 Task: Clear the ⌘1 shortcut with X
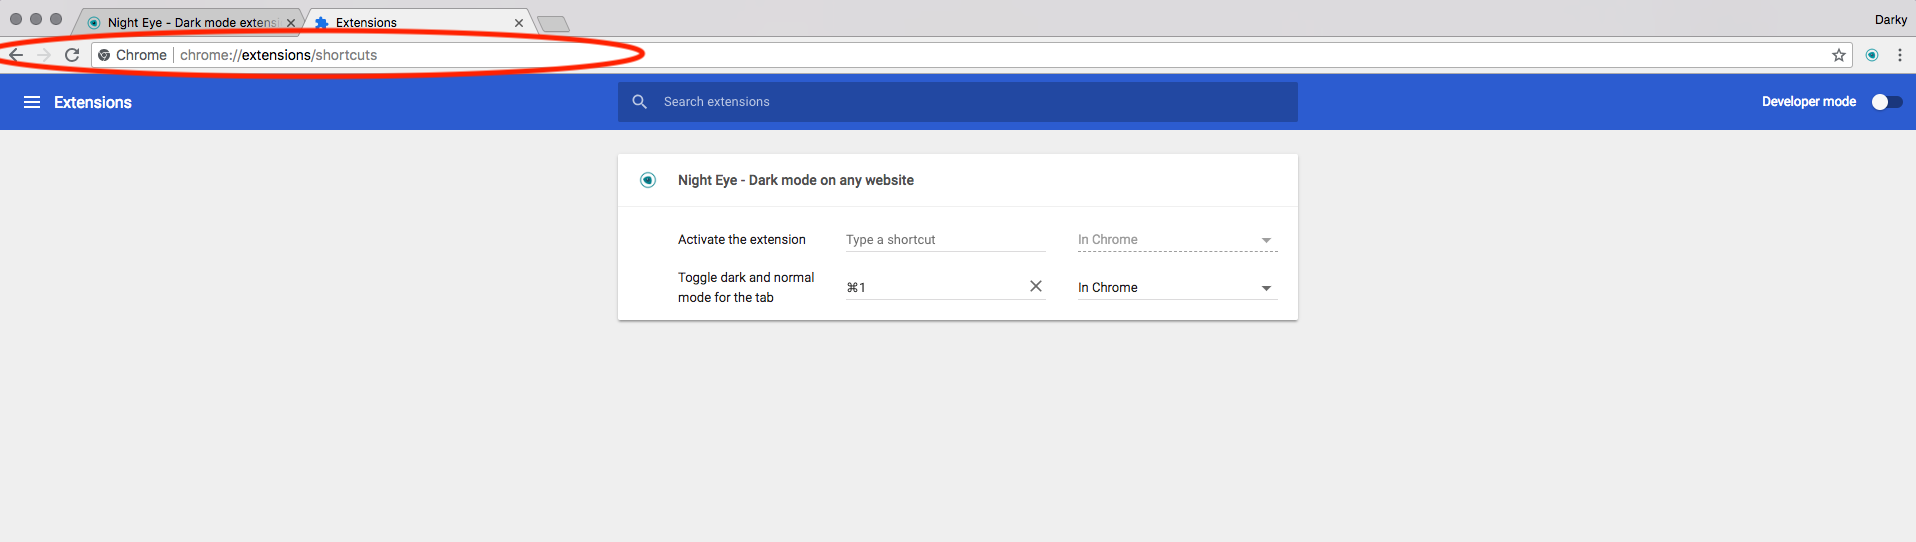(x=1036, y=286)
